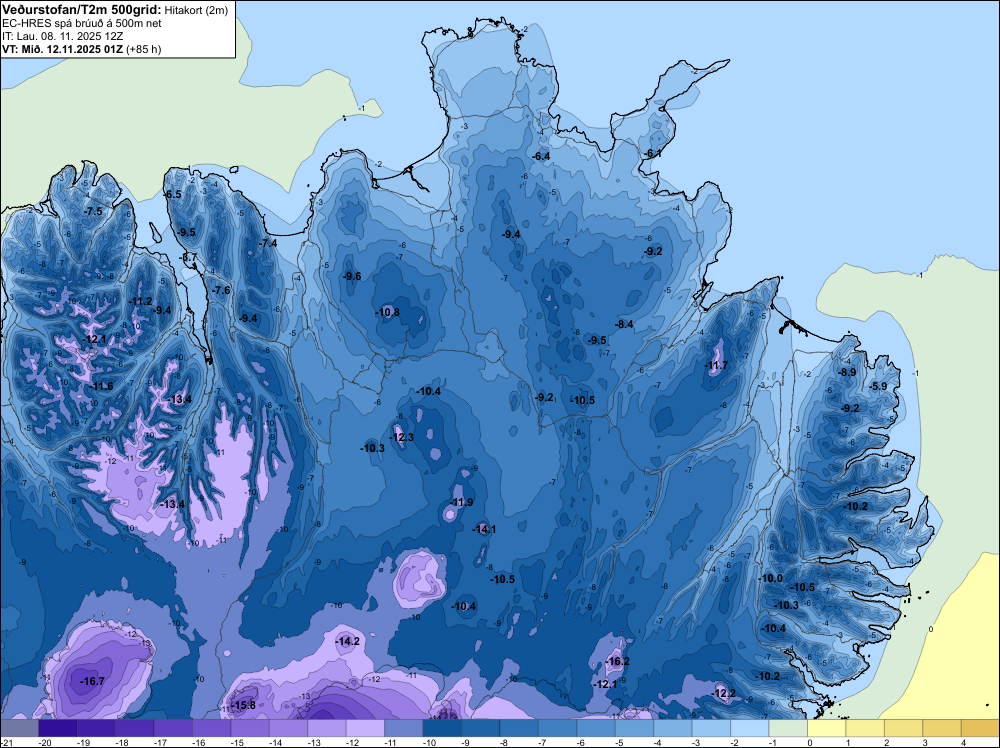Screen dimensions: 1000x748
Task: Click the -16.7 temperature label
Action: pos(92,682)
